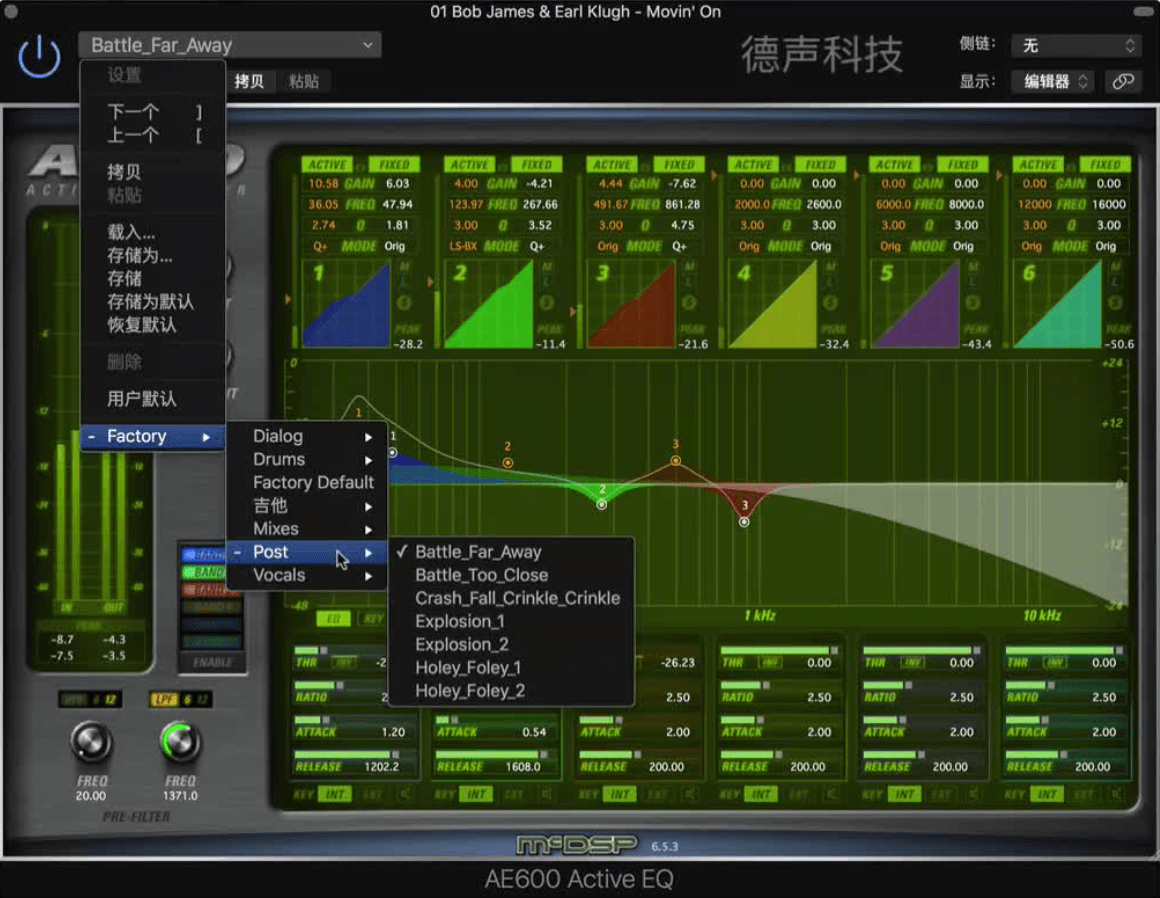
Task: Open the Battle_Far_Away preset dropdown
Action: tap(230, 45)
